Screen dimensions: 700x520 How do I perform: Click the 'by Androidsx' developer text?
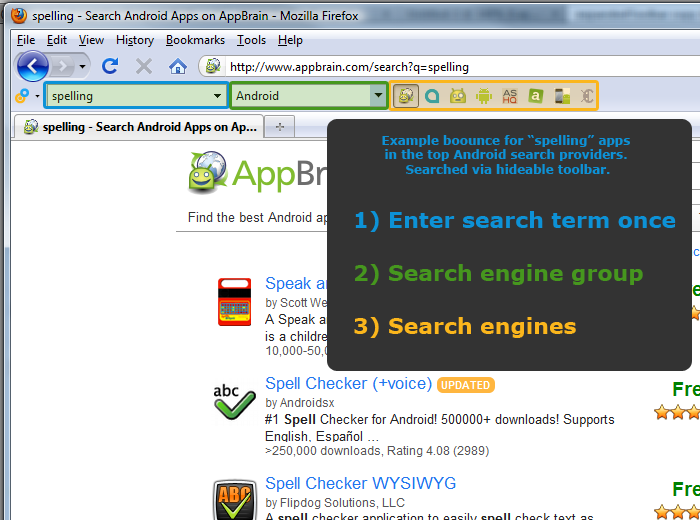tap(300, 403)
